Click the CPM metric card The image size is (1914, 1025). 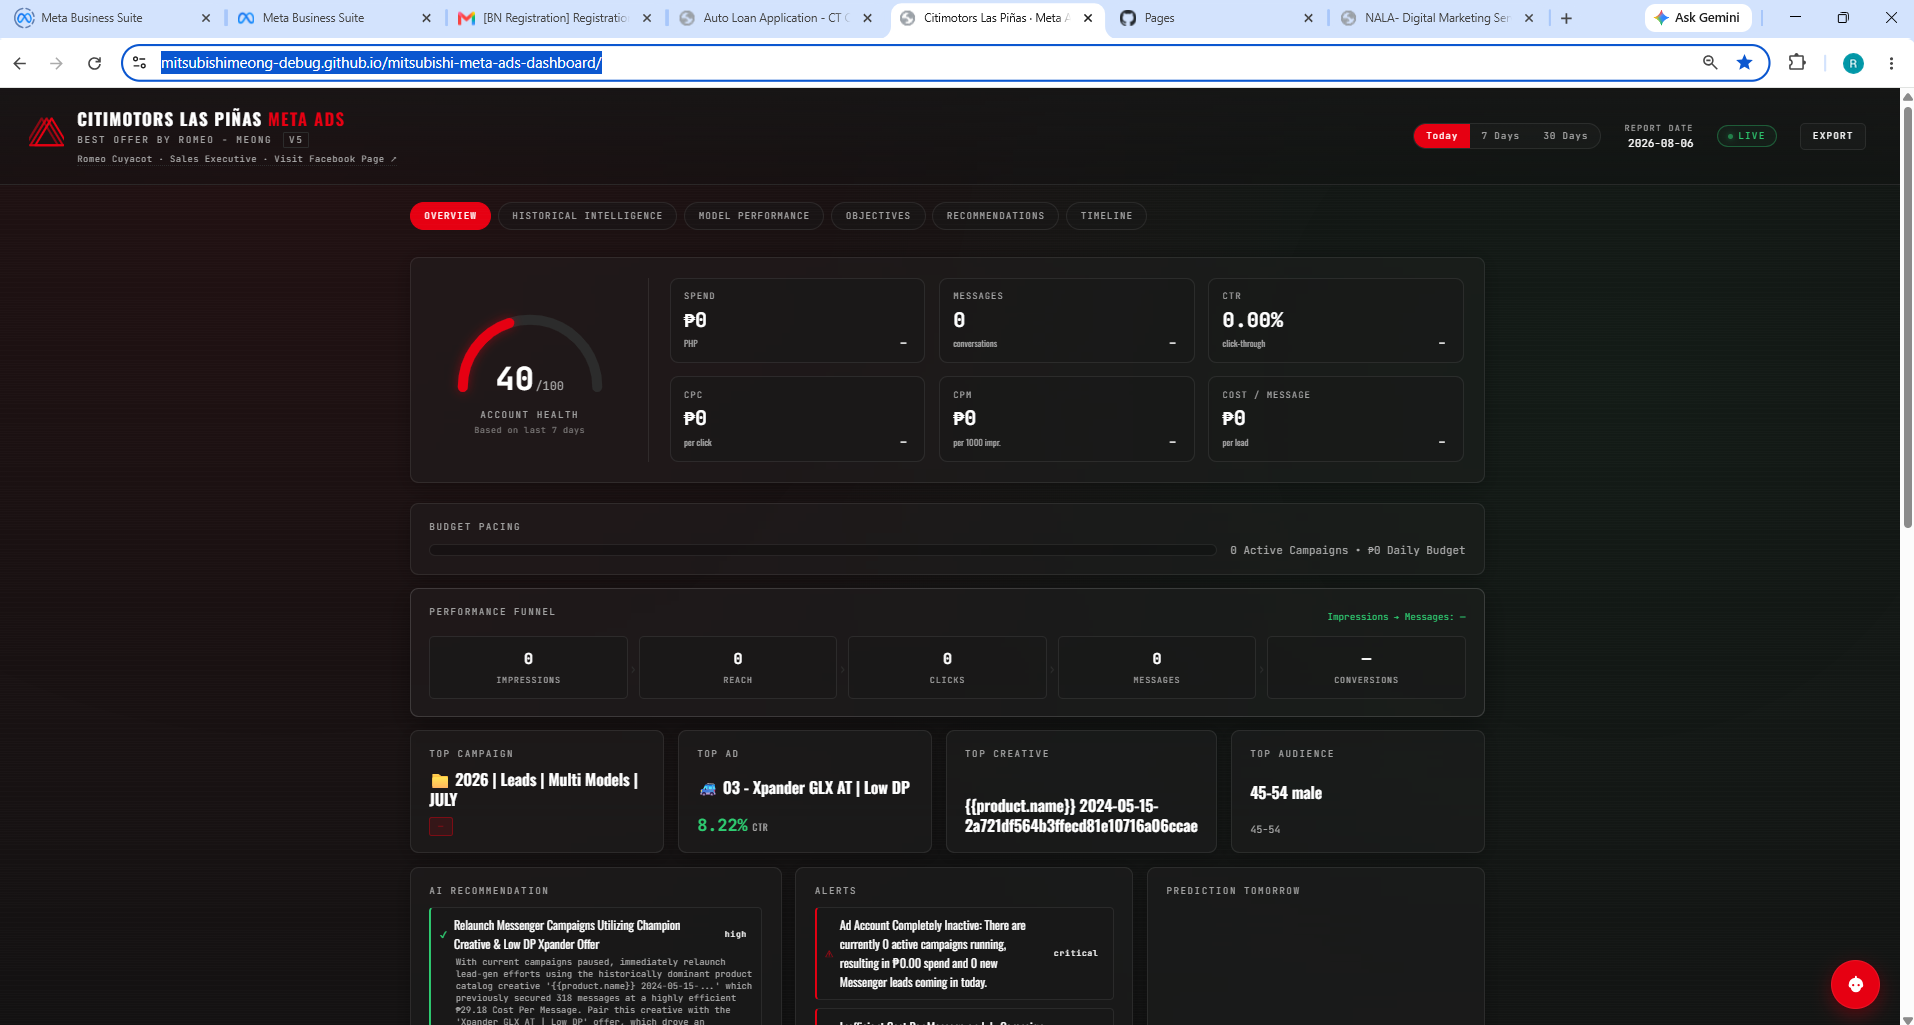click(x=1066, y=419)
